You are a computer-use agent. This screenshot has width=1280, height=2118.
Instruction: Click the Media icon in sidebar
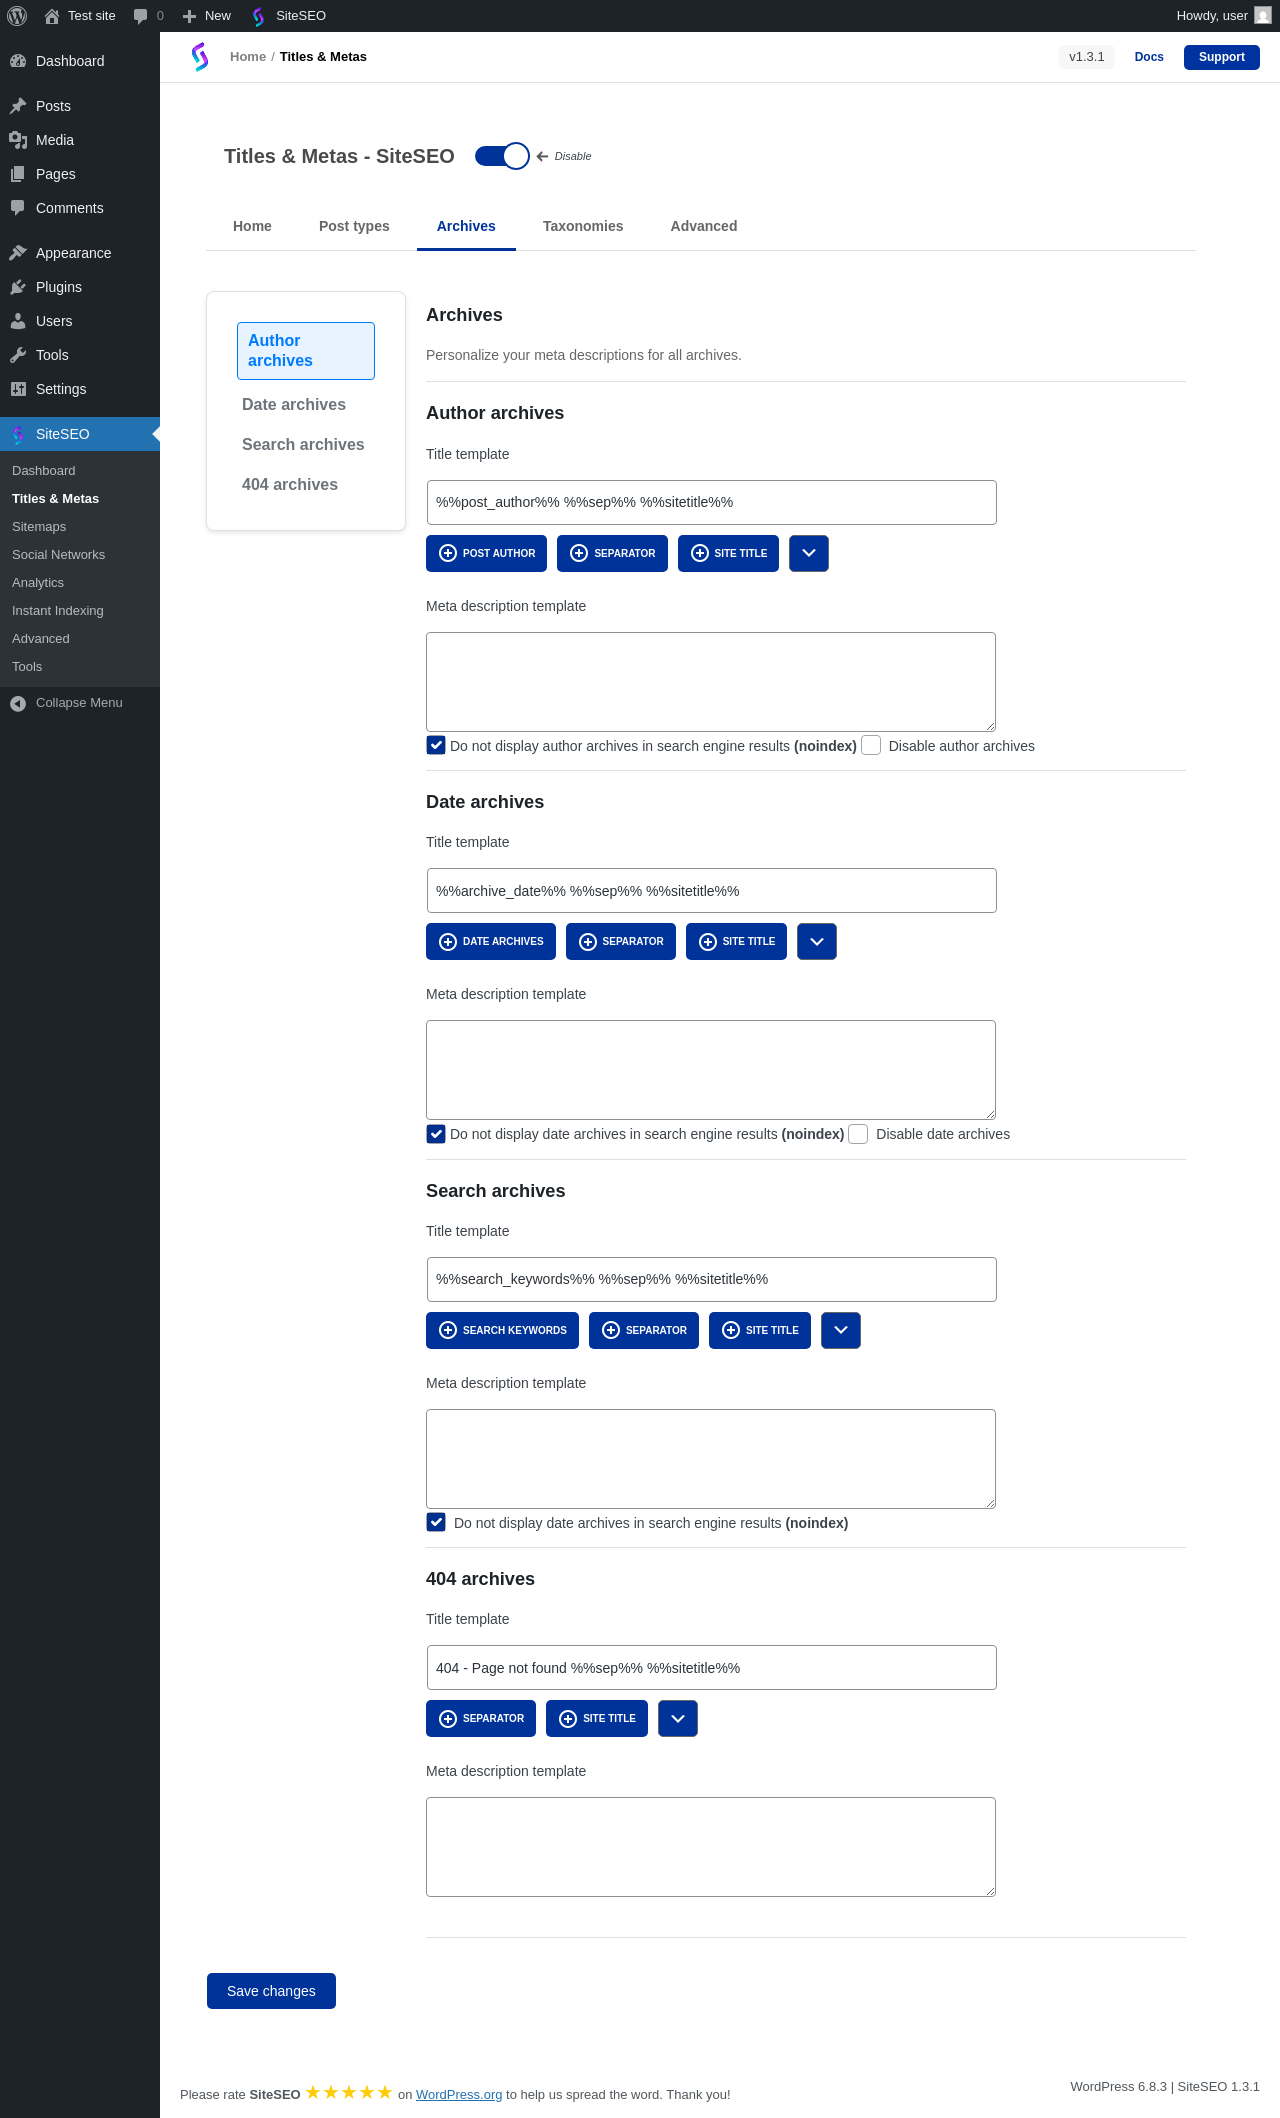coord(18,140)
